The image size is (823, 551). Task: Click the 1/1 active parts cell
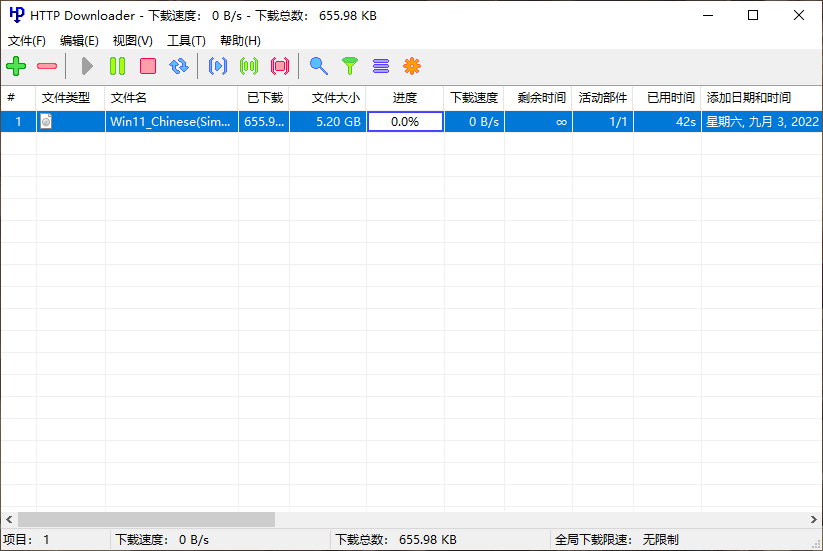pyautogui.click(x=603, y=122)
